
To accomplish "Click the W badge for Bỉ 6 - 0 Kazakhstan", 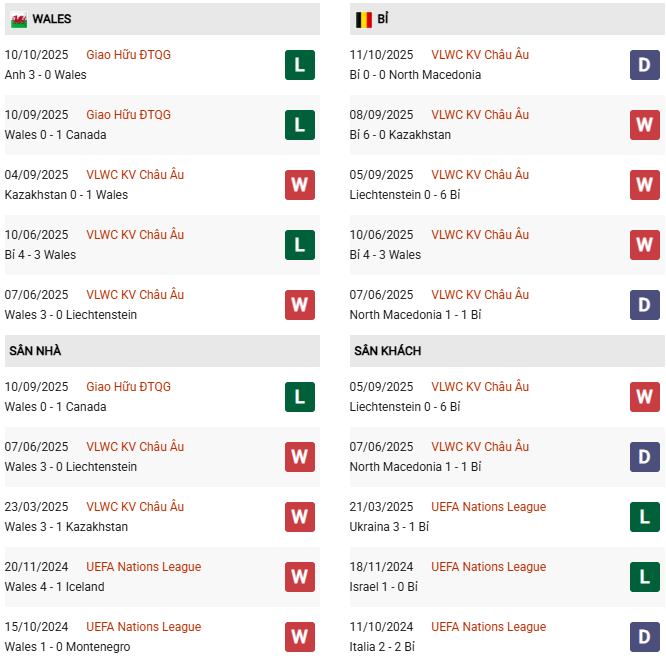I will pos(645,125).
